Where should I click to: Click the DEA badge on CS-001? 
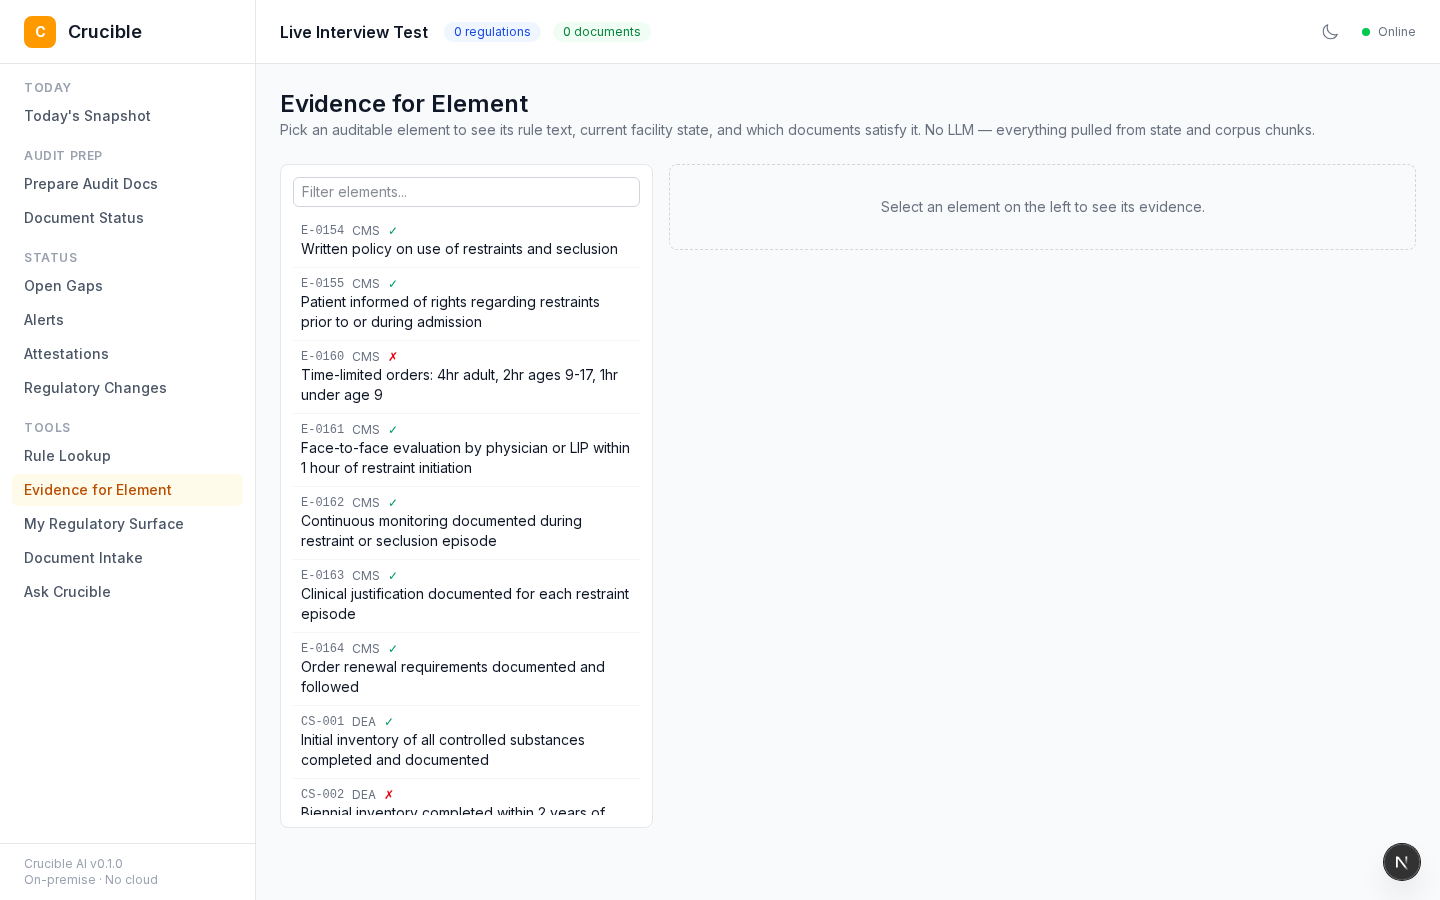[x=364, y=722]
